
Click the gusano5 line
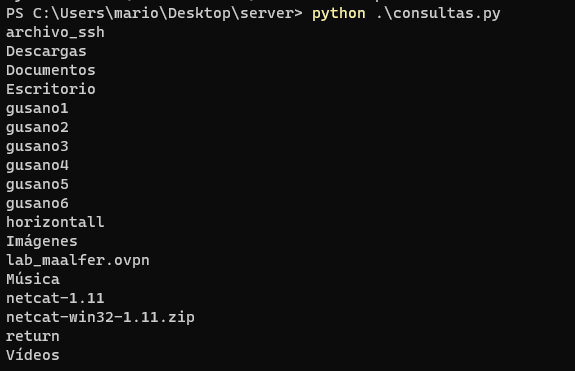click(37, 185)
